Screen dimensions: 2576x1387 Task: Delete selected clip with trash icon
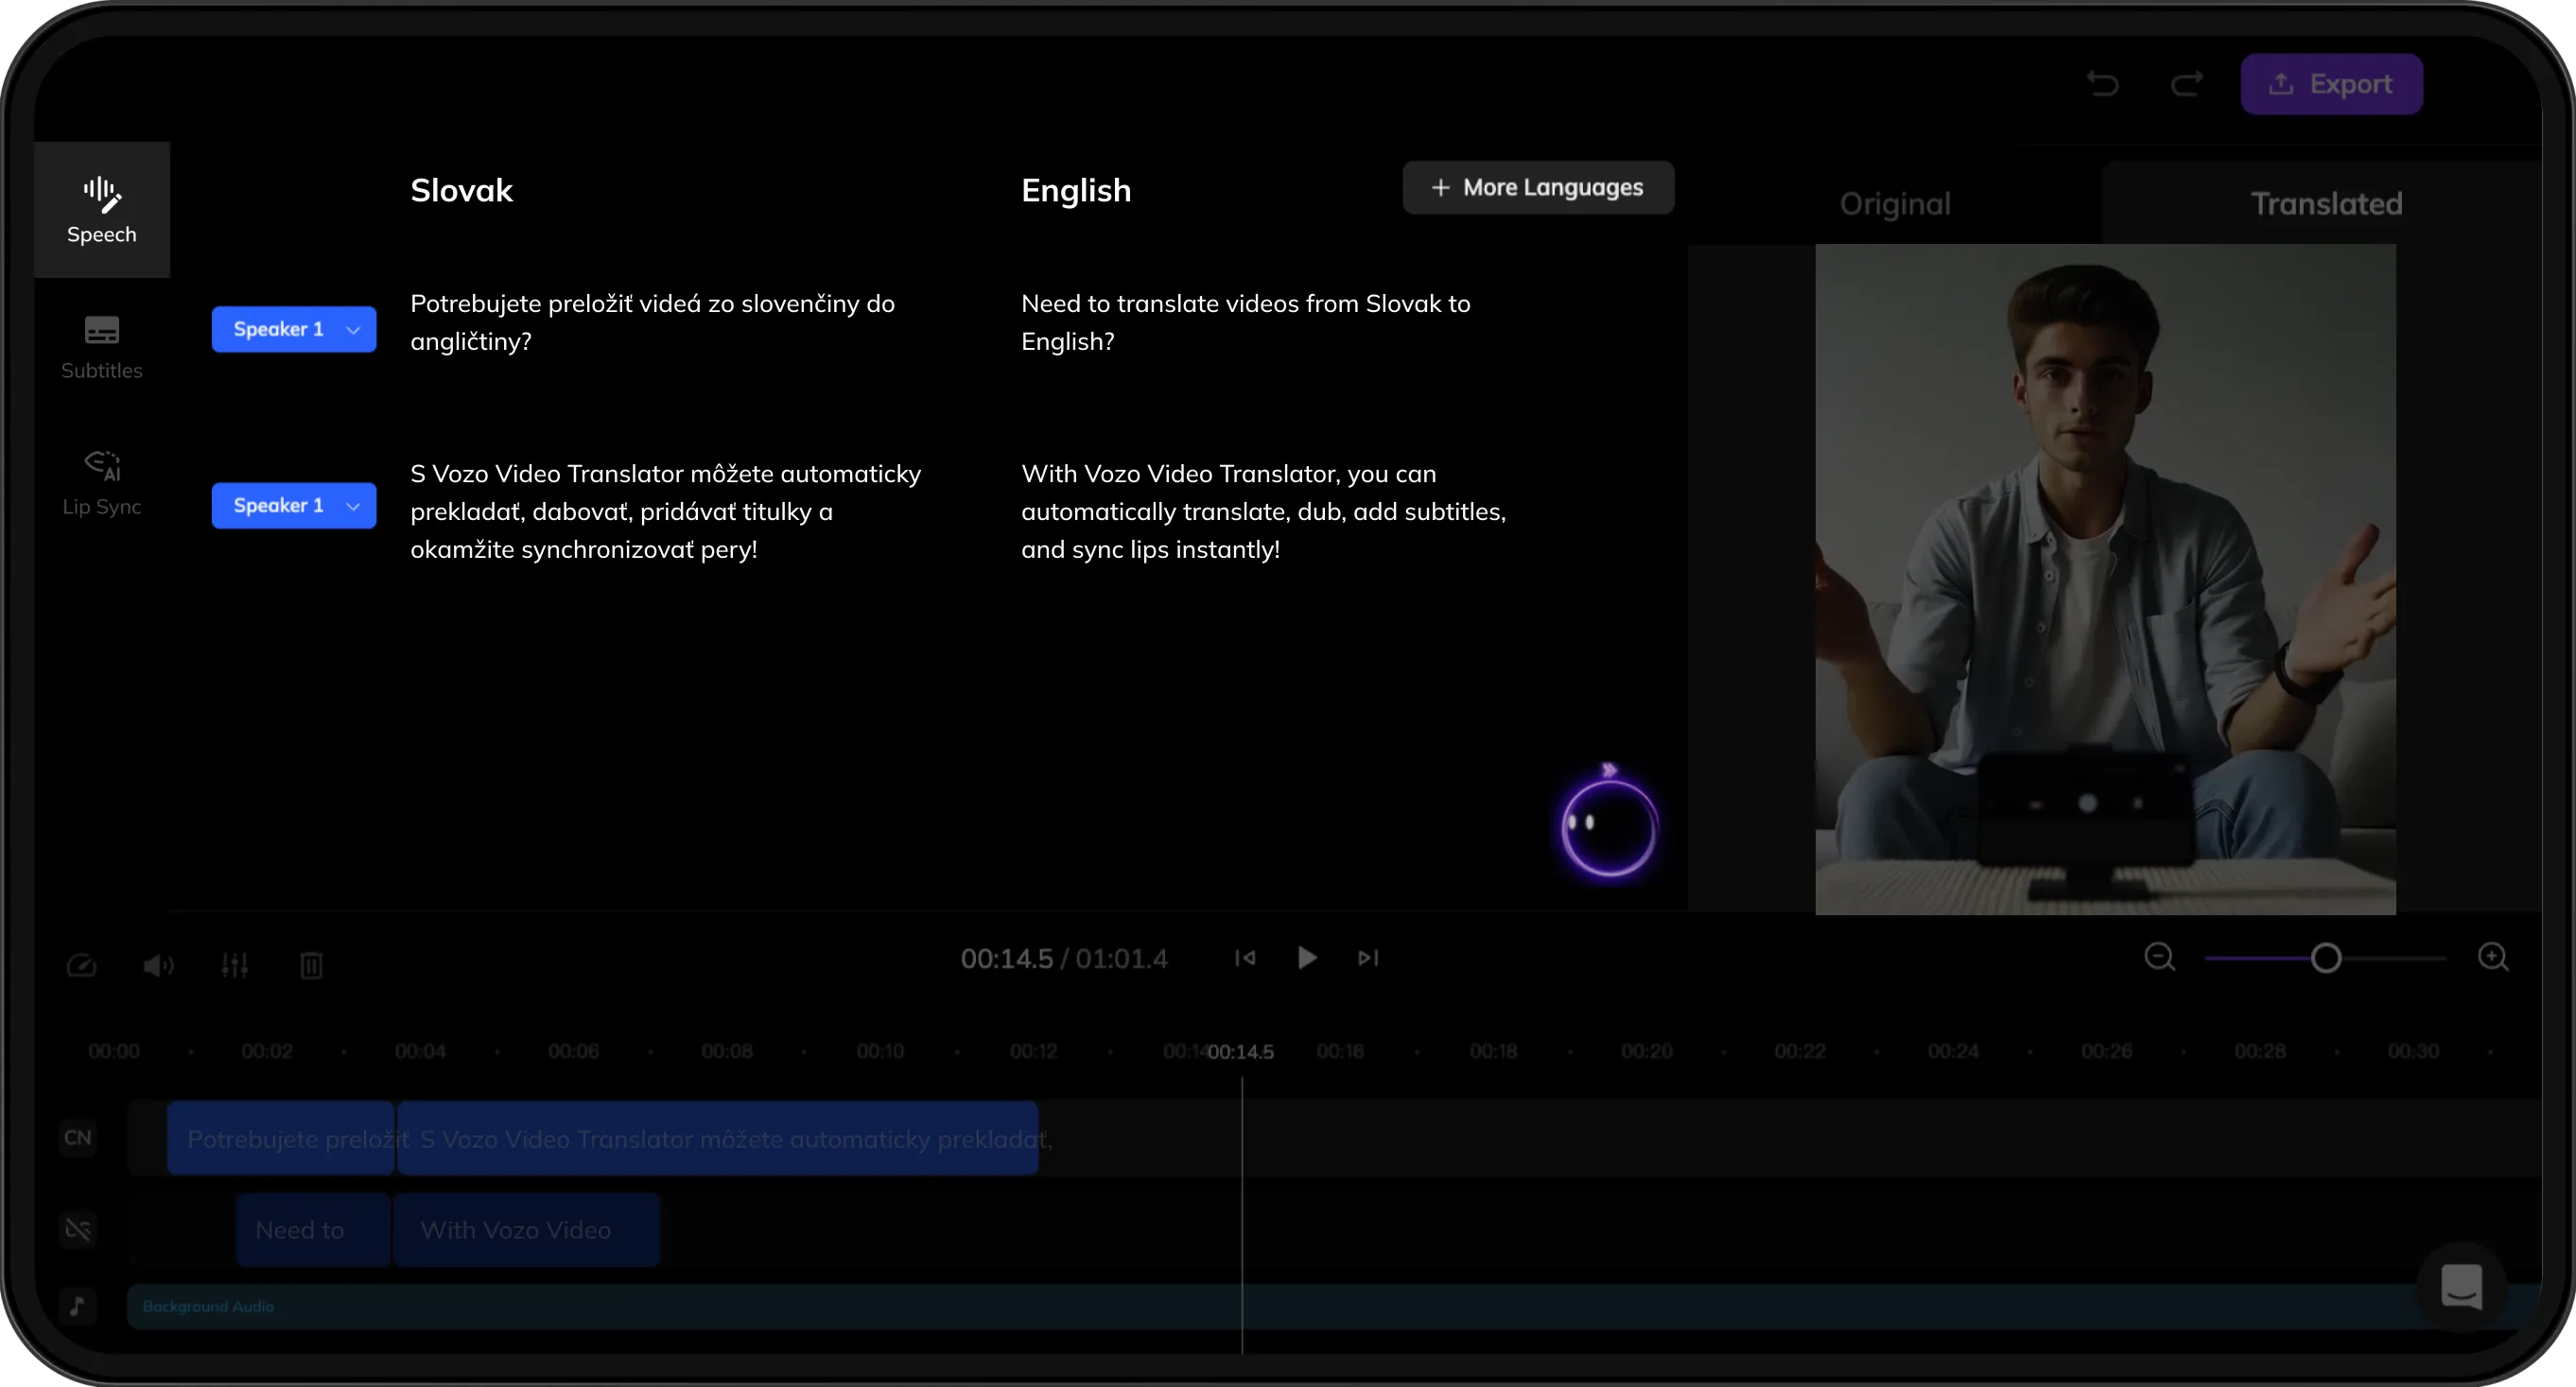[x=311, y=965]
